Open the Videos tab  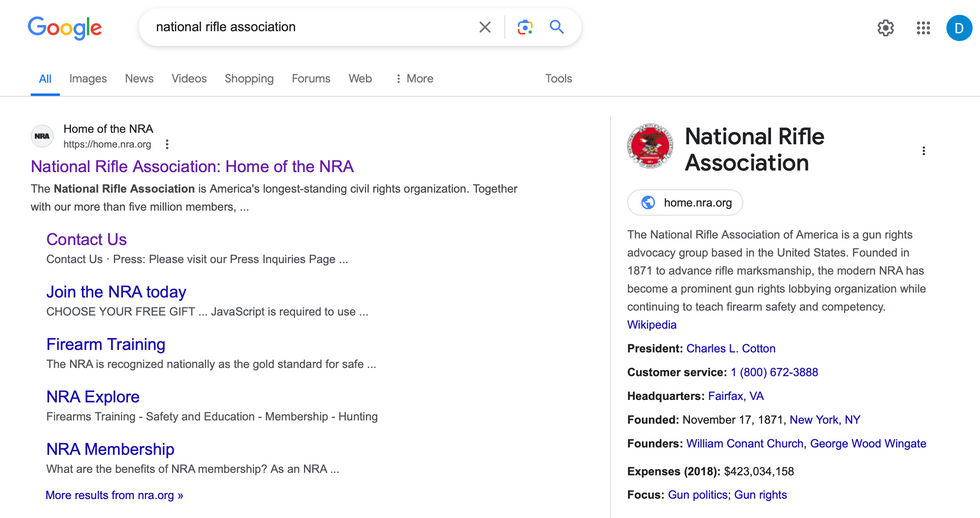[189, 79]
